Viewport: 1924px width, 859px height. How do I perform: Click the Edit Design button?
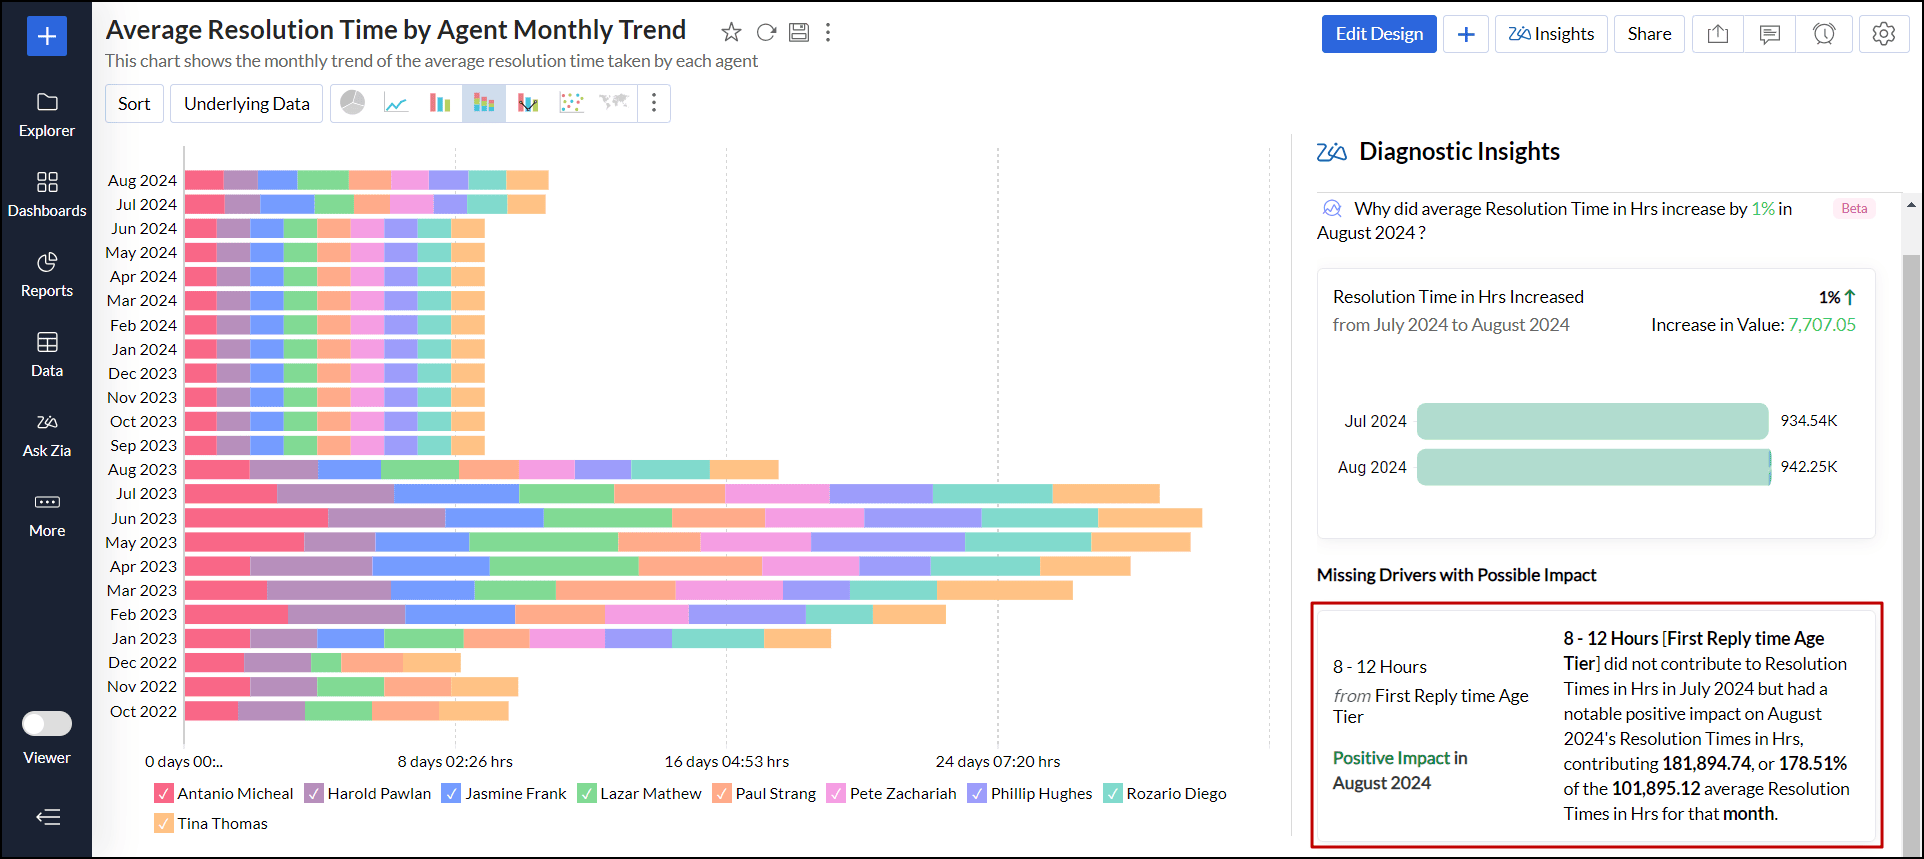(x=1378, y=34)
